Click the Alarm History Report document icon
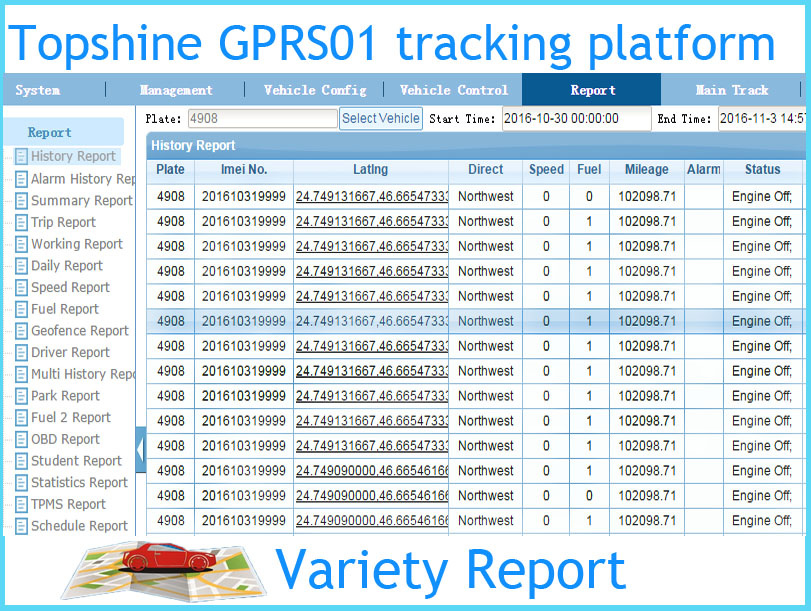 pyautogui.click(x=21, y=179)
